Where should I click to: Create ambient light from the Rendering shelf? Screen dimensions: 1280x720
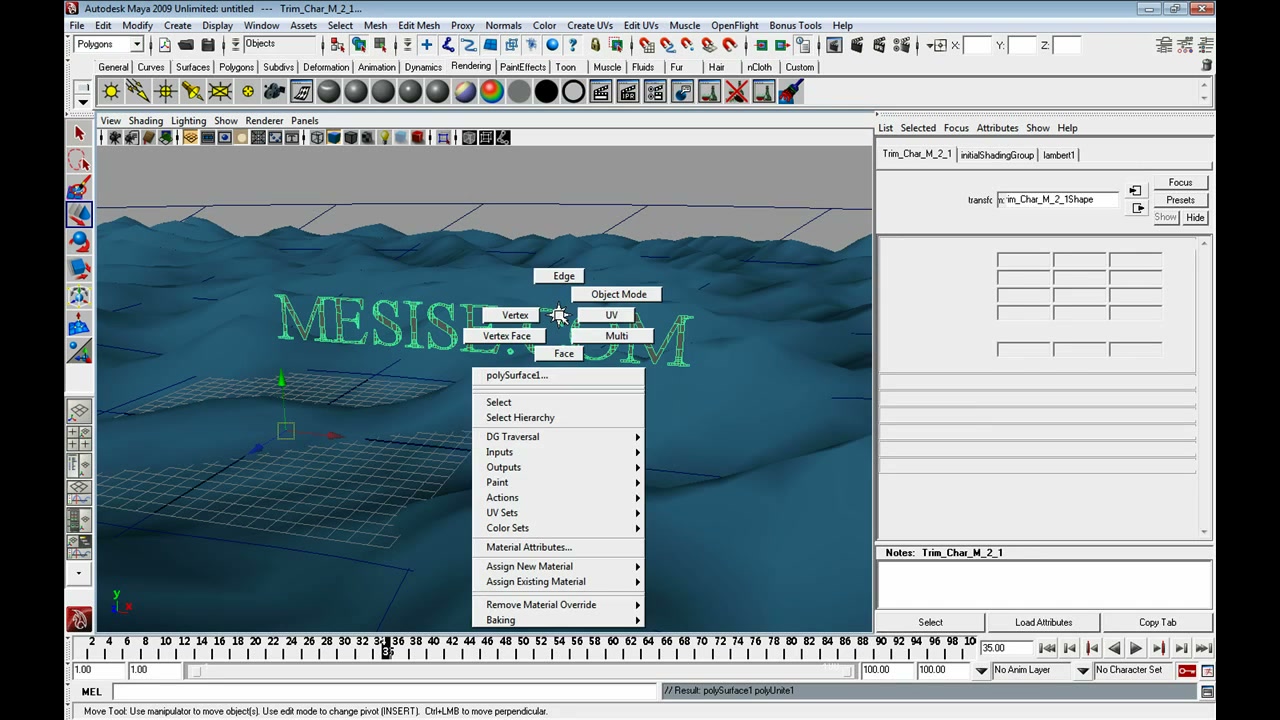[111, 92]
